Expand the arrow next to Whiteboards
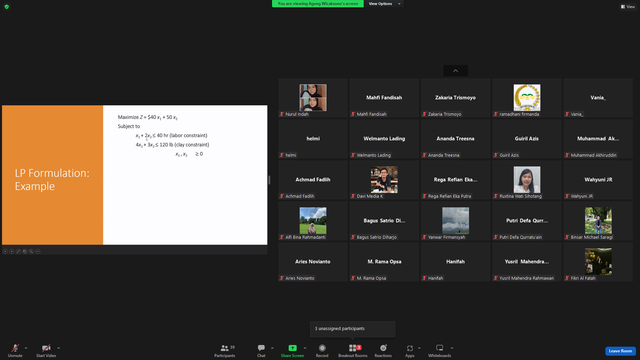Image resolution: width=640 pixels, height=360 pixels. click(x=452, y=348)
